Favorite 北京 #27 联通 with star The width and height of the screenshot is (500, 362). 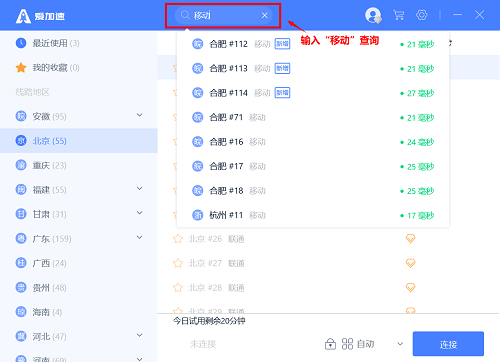[x=178, y=263]
